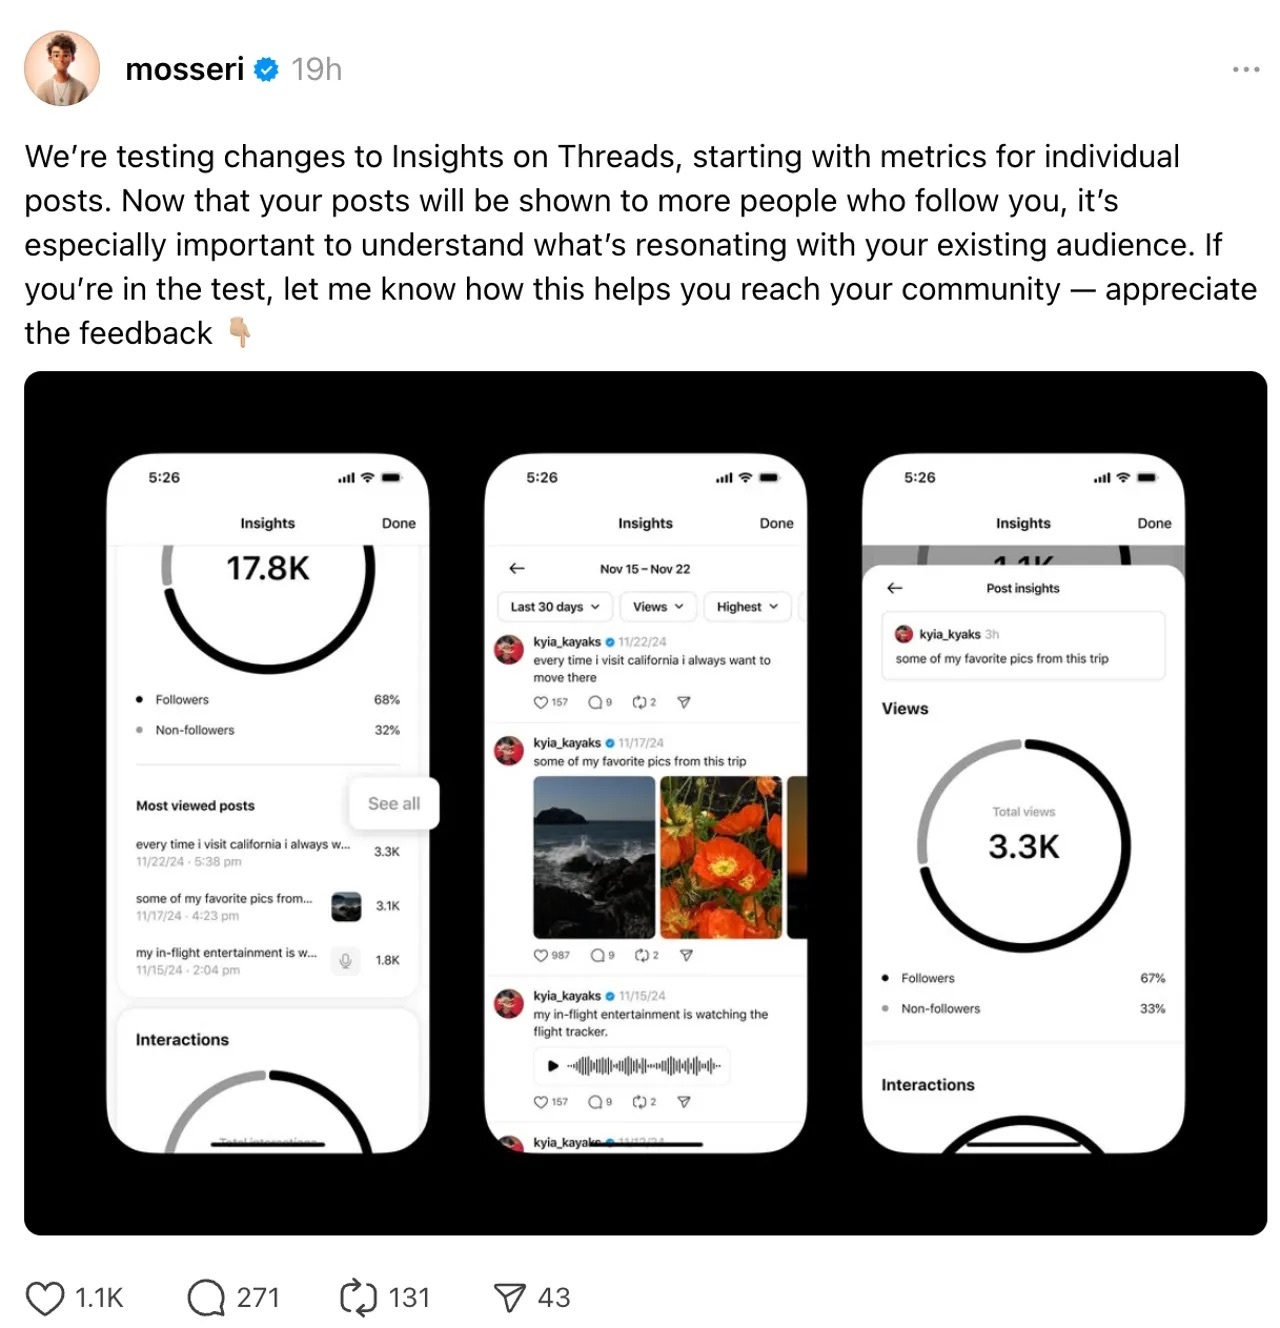Viewport: 1280px width, 1328px height.
Task: Share post using the paper plane icon
Action: [509, 1297]
